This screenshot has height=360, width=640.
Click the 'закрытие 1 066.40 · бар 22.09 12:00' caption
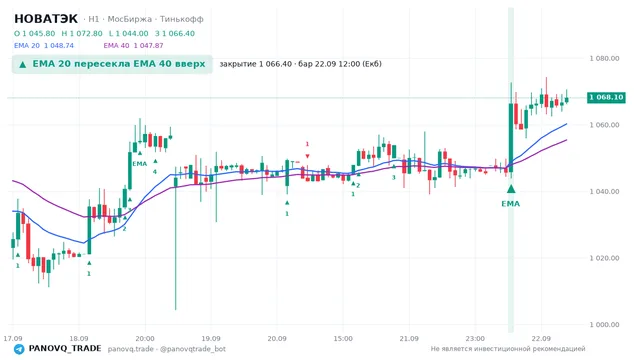pos(300,64)
